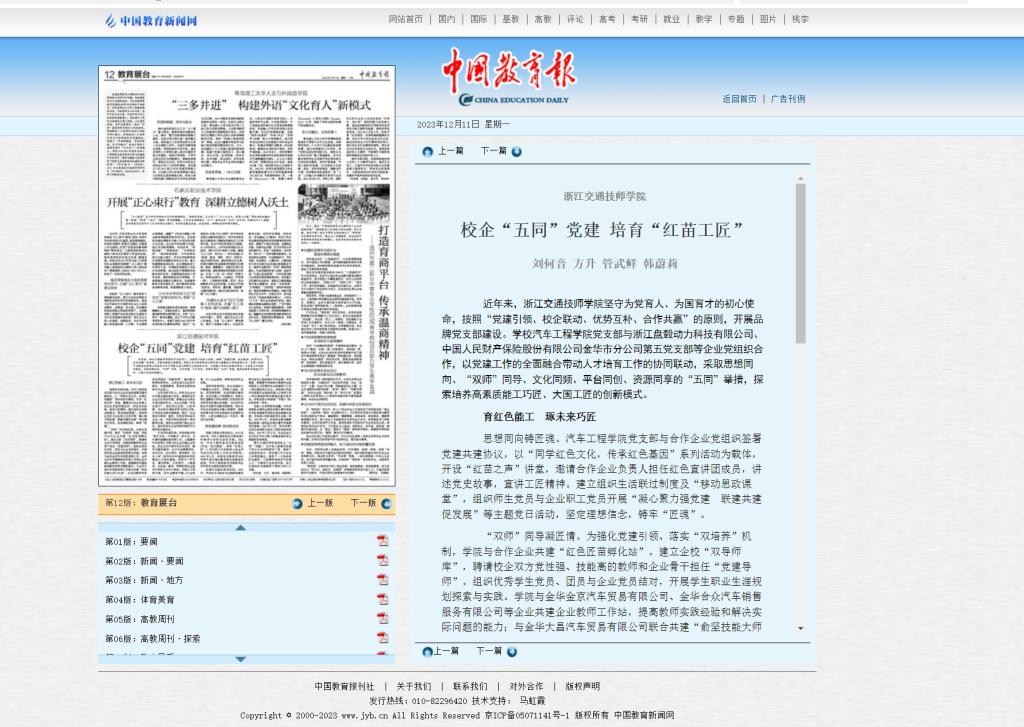The image size is (1024, 727).
Task: Click the 第12版：教育展台 page label
Action: (140, 503)
